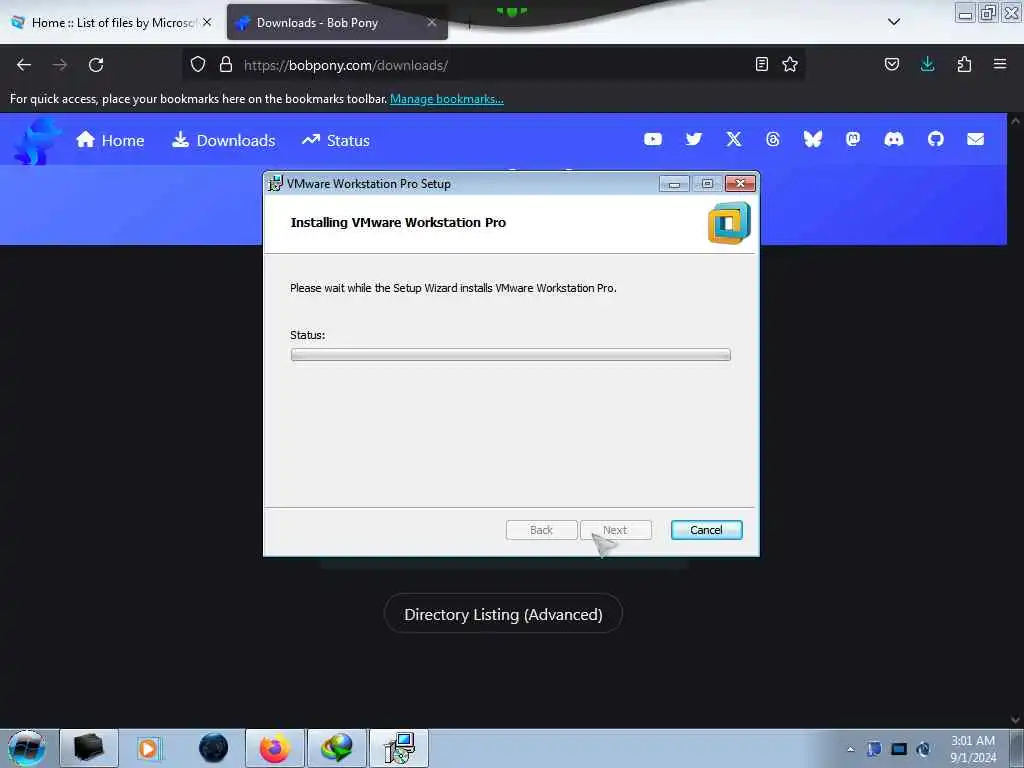
Task: Bookmark this page with the star icon
Action: (x=790, y=64)
